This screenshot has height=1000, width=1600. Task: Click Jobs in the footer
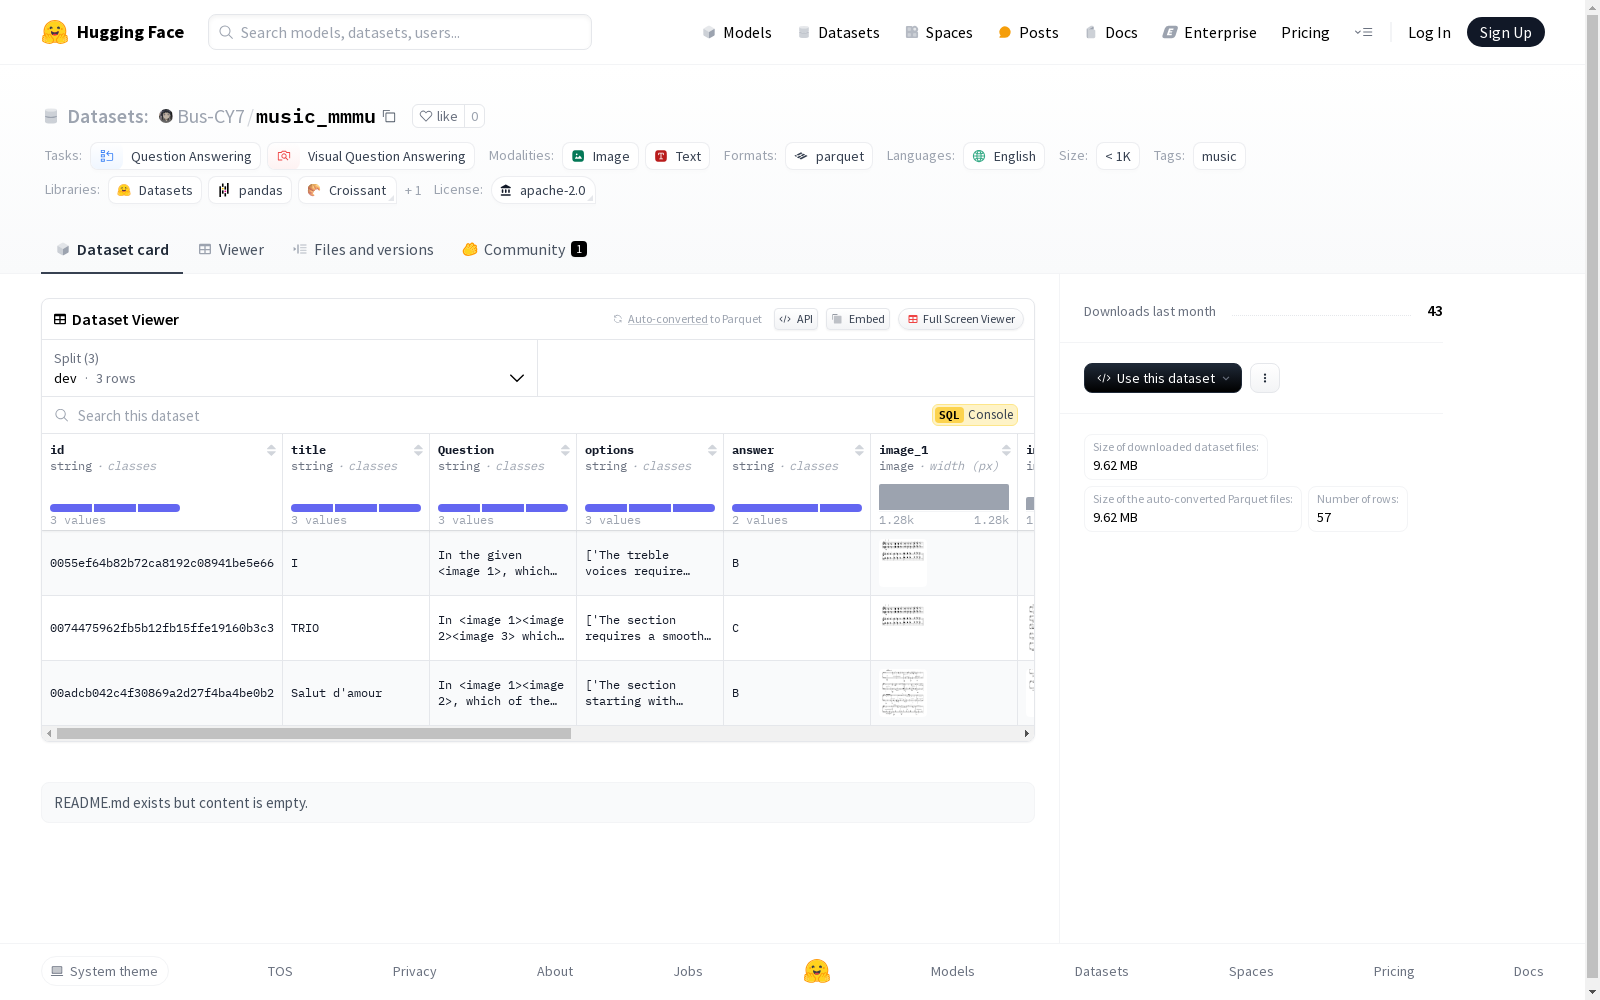point(688,971)
